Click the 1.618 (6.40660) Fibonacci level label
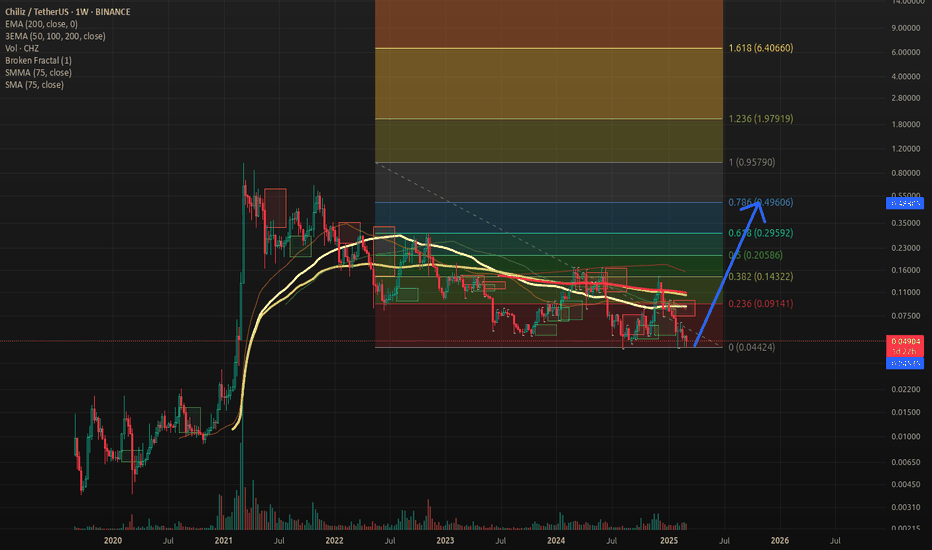The image size is (932, 550). click(x=761, y=48)
